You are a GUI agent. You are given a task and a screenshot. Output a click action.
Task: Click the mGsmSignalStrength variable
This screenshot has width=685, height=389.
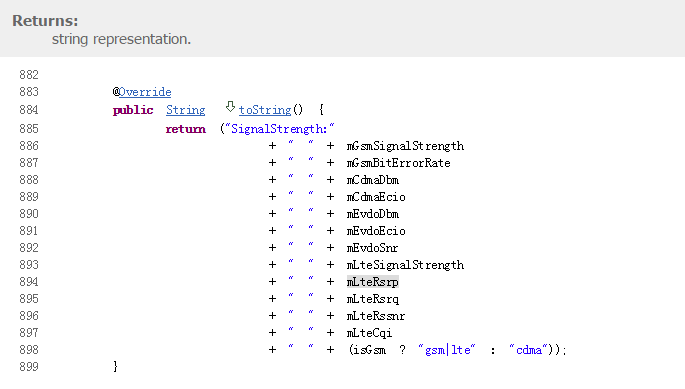pos(405,146)
